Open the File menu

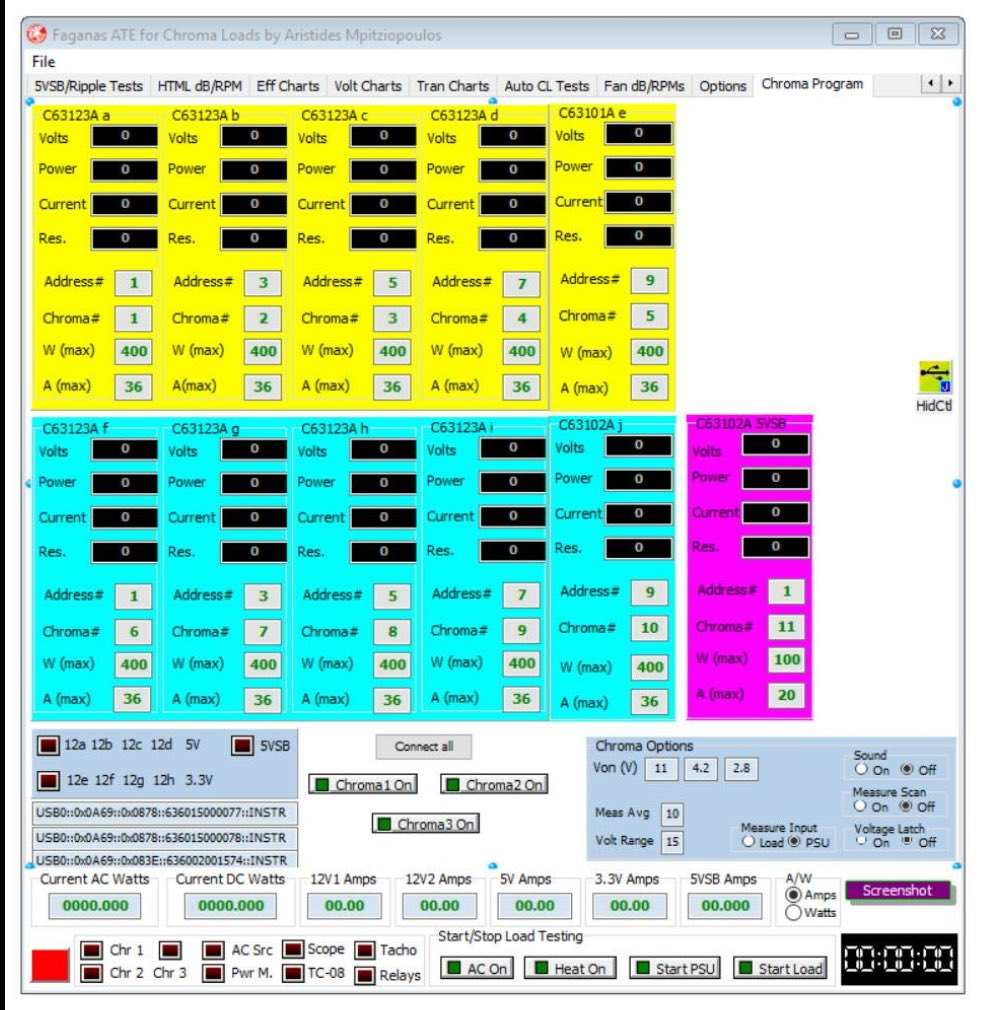(44, 62)
